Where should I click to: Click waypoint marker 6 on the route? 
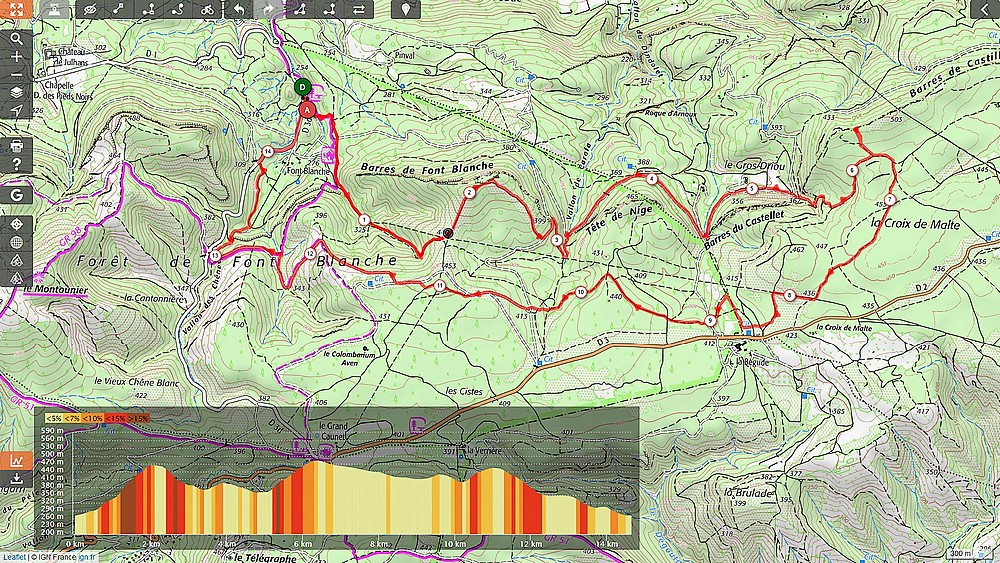coord(852,170)
